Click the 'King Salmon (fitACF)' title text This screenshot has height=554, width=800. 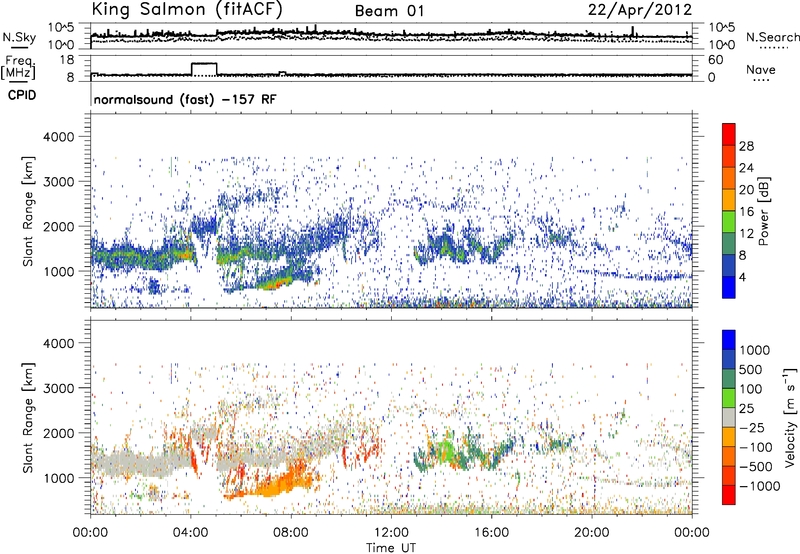187,10
